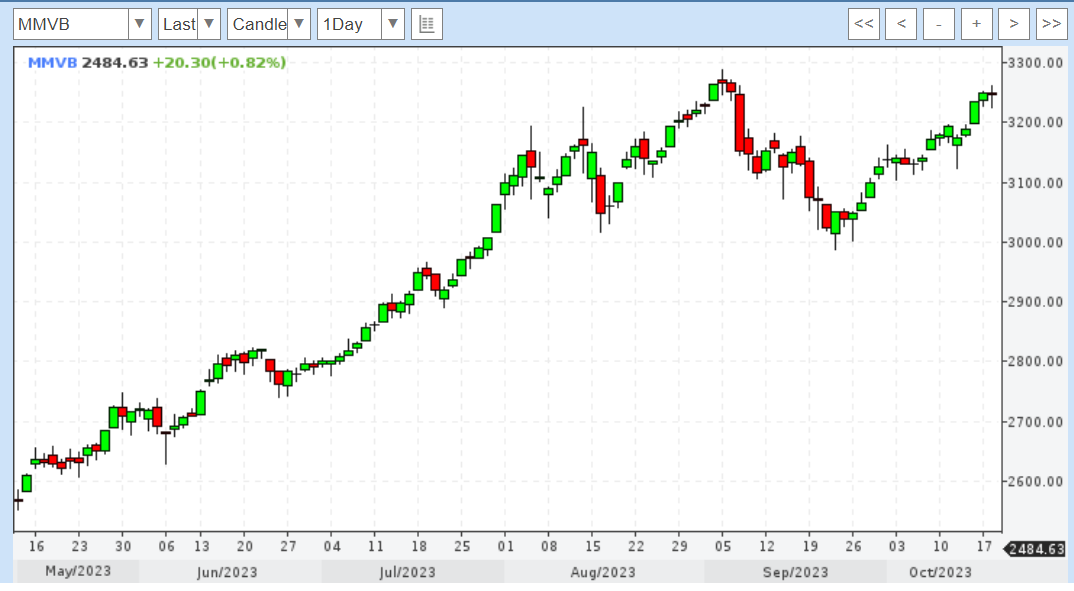This screenshot has height=591, width=1074.
Task: Zoom out using the minus button
Action: [x=939, y=24]
